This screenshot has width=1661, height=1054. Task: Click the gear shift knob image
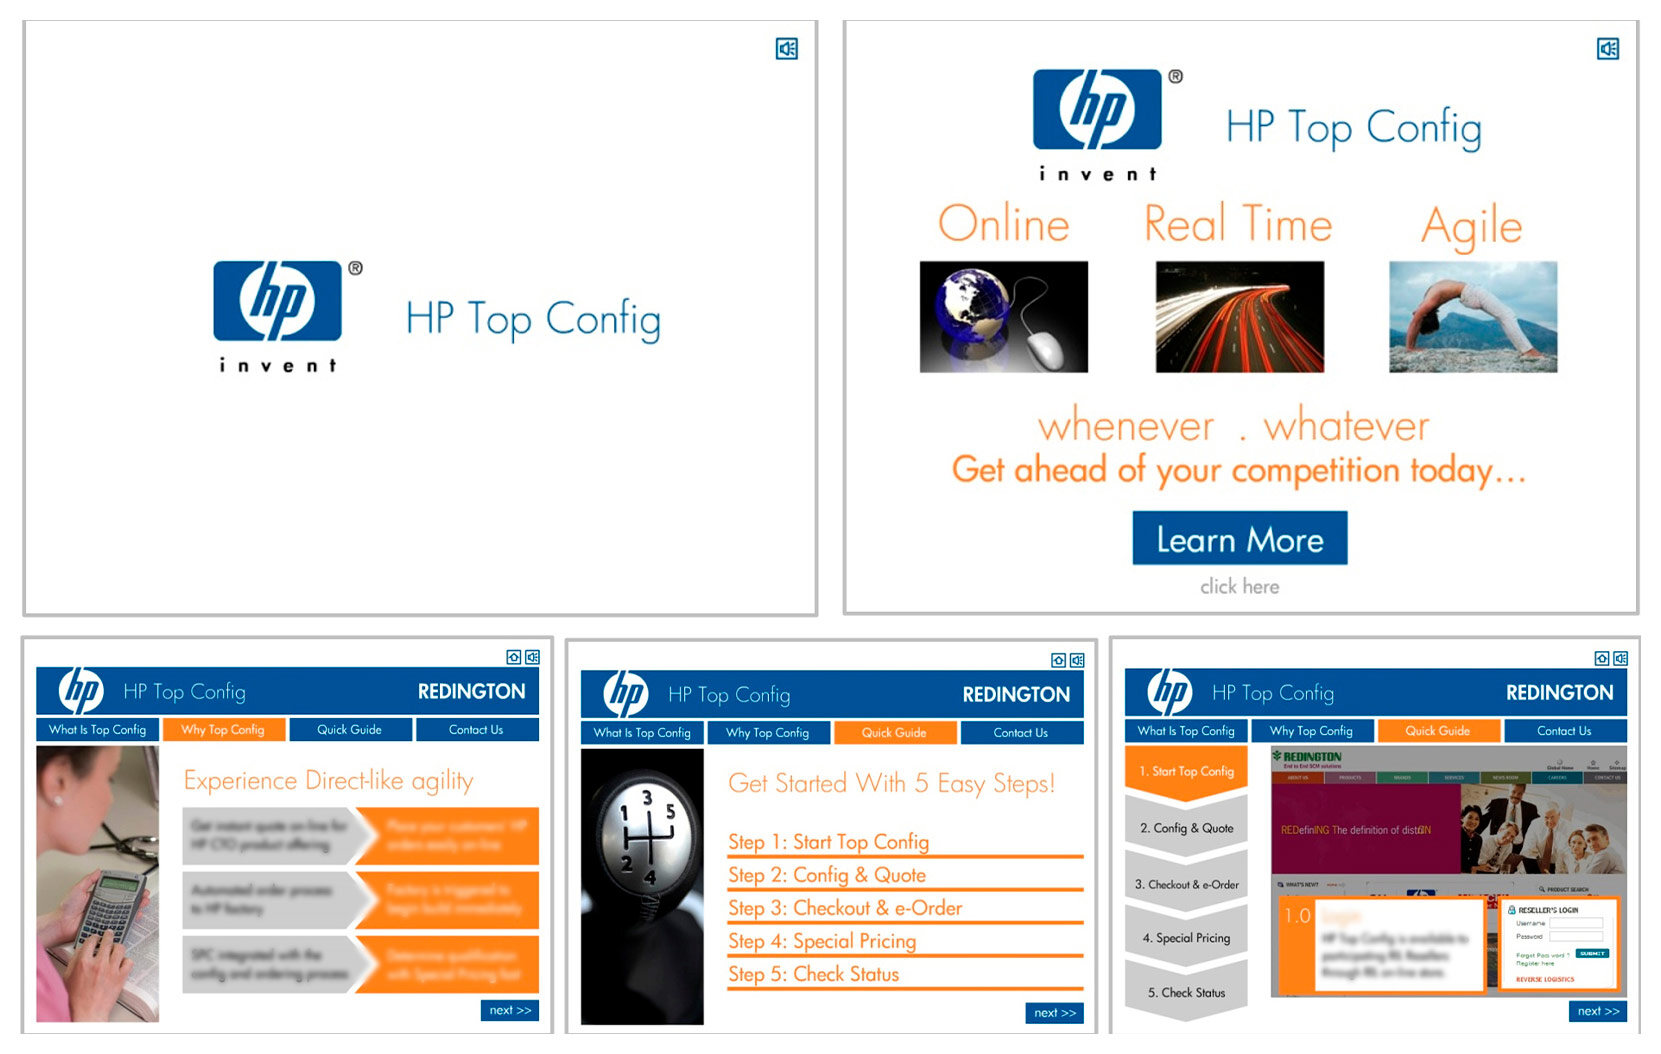[642, 887]
